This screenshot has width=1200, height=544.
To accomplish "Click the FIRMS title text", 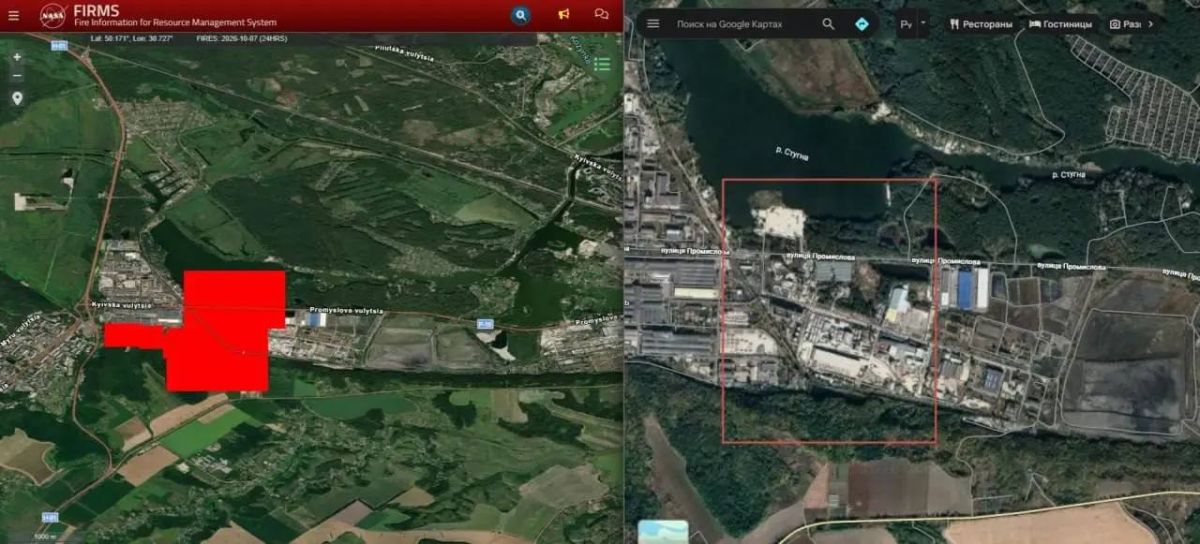I will click(95, 10).
